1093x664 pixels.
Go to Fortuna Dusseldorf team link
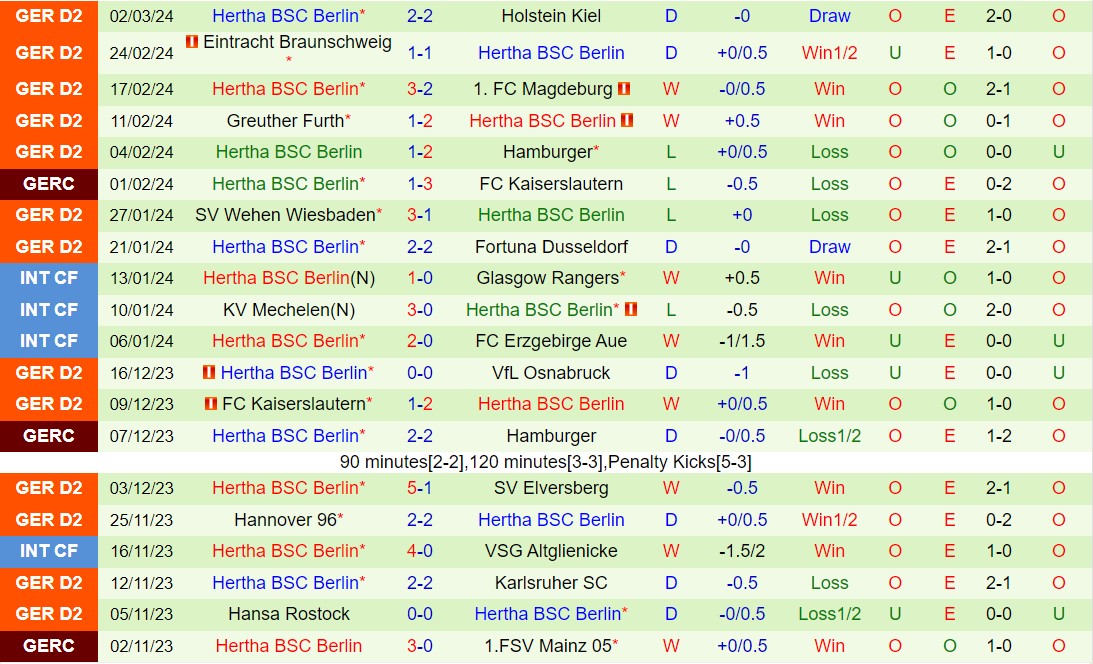click(x=551, y=247)
